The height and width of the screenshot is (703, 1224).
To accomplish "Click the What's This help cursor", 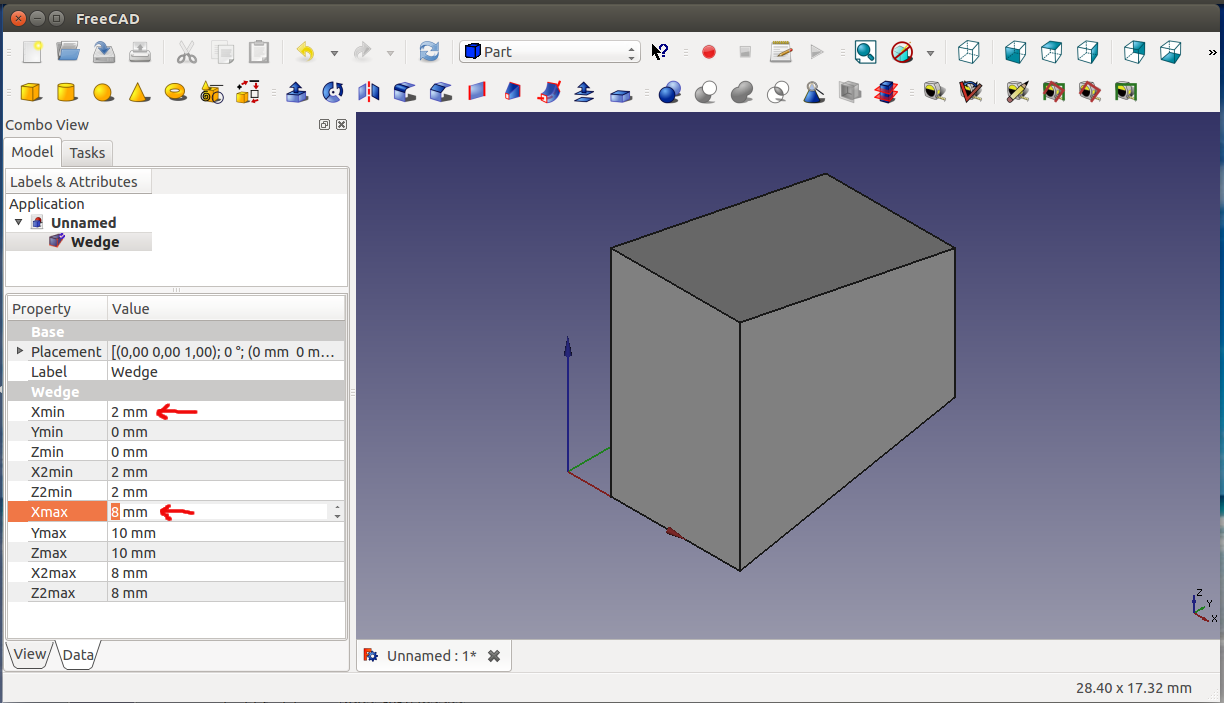I will pyautogui.click(x=660, y=52).
